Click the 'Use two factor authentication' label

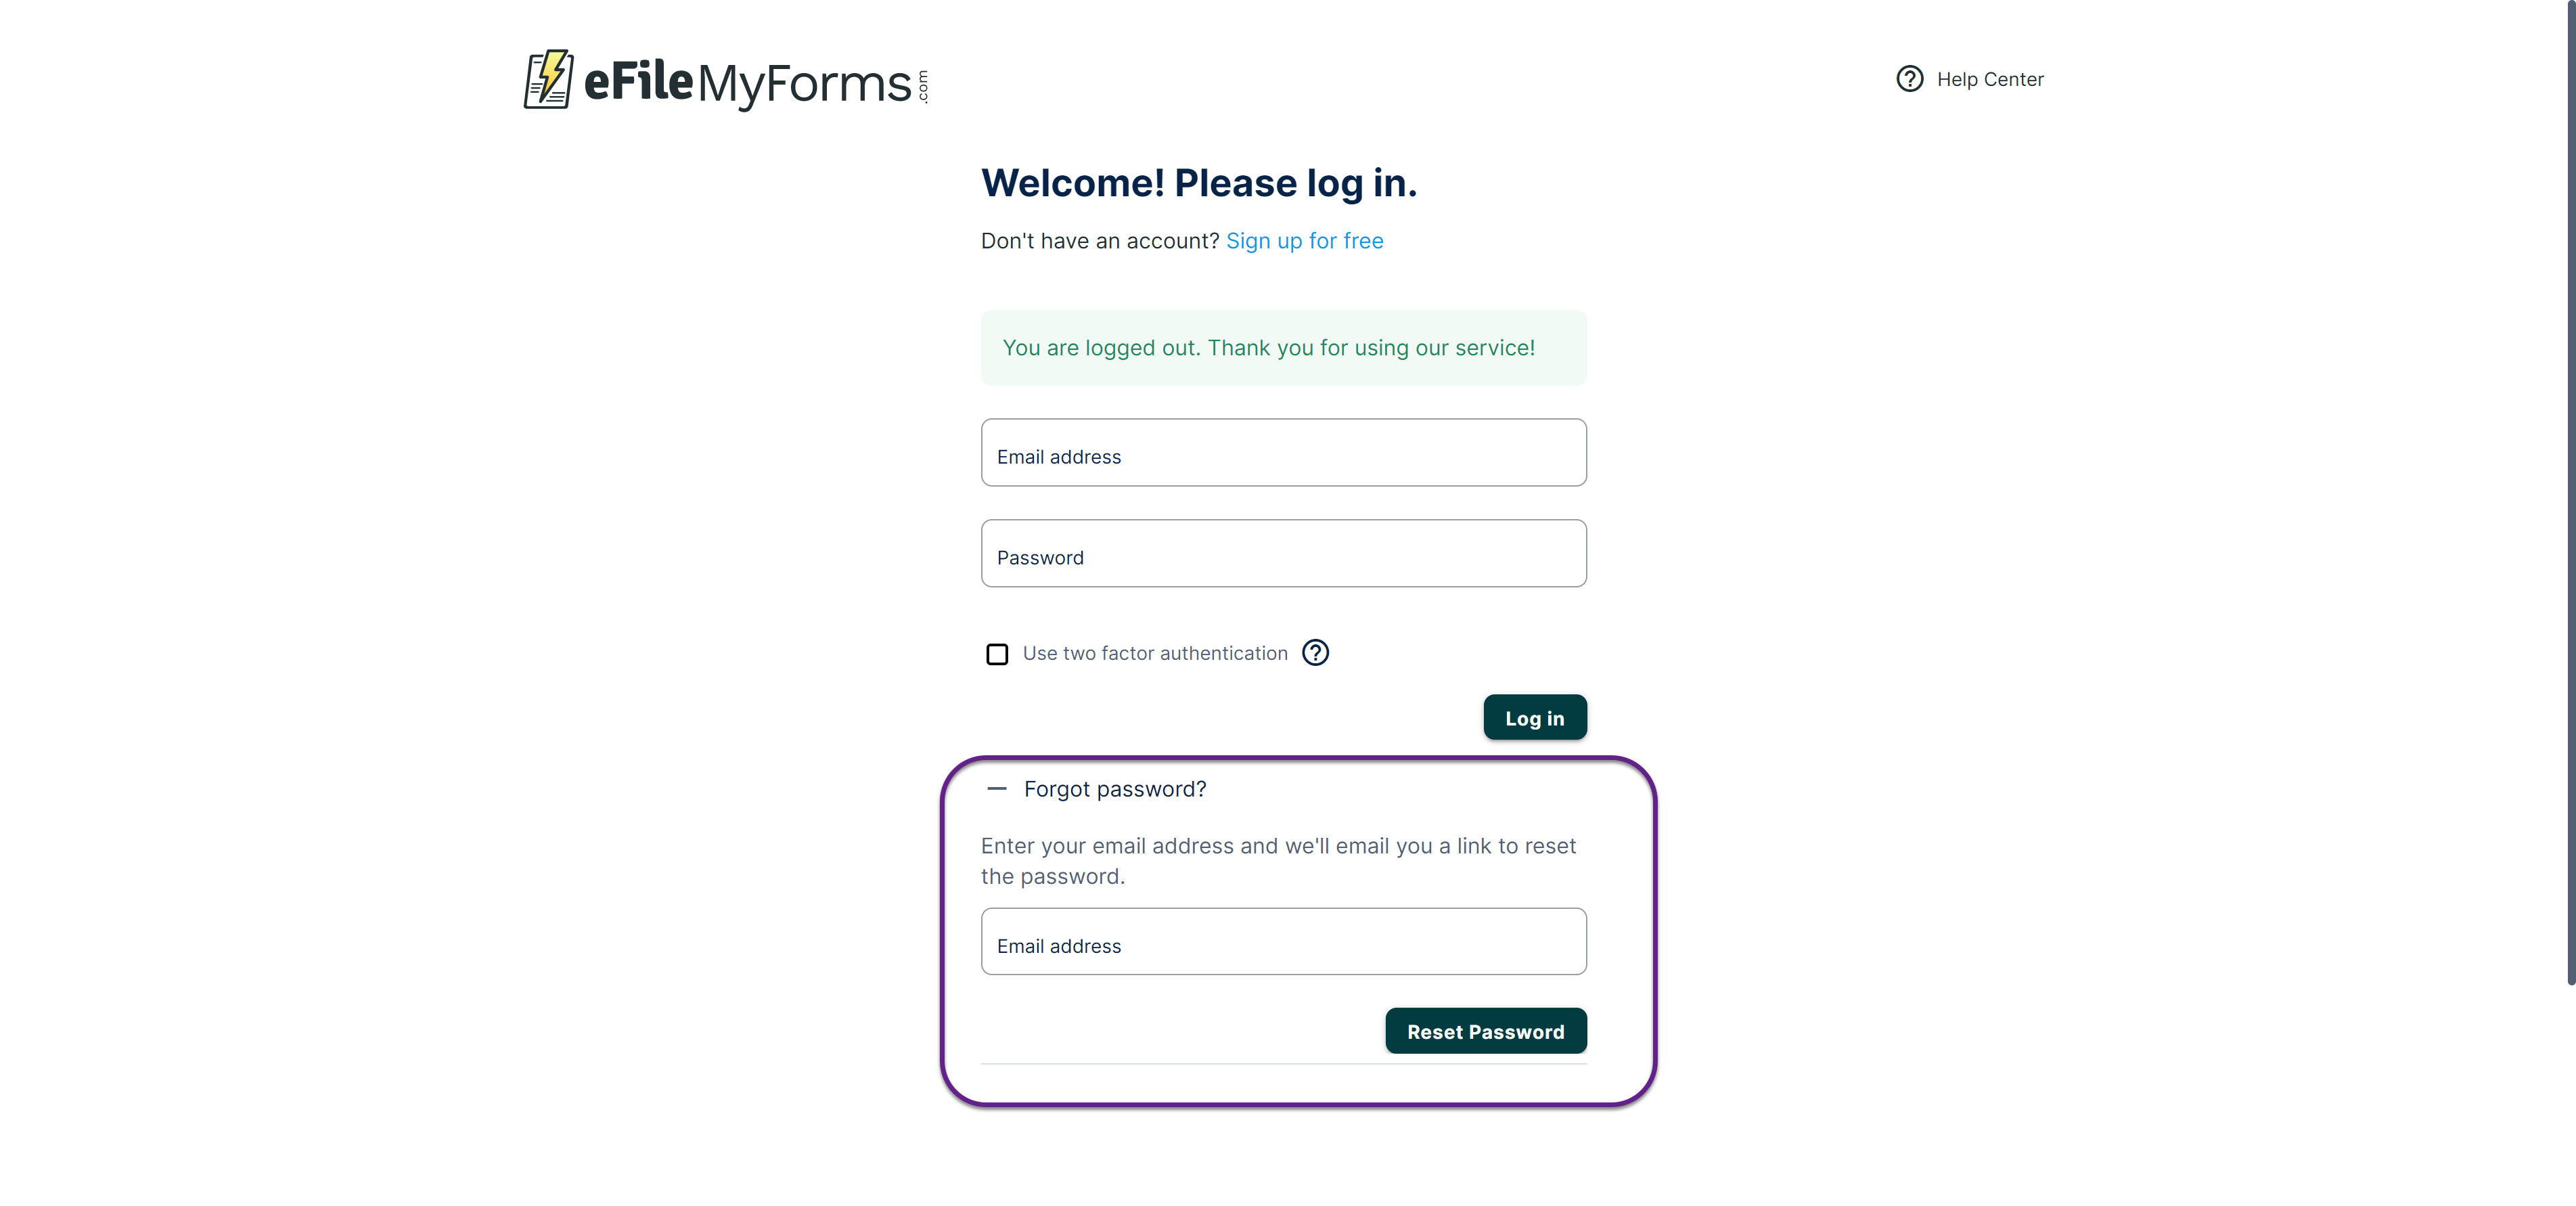[x=1154, y=654]
